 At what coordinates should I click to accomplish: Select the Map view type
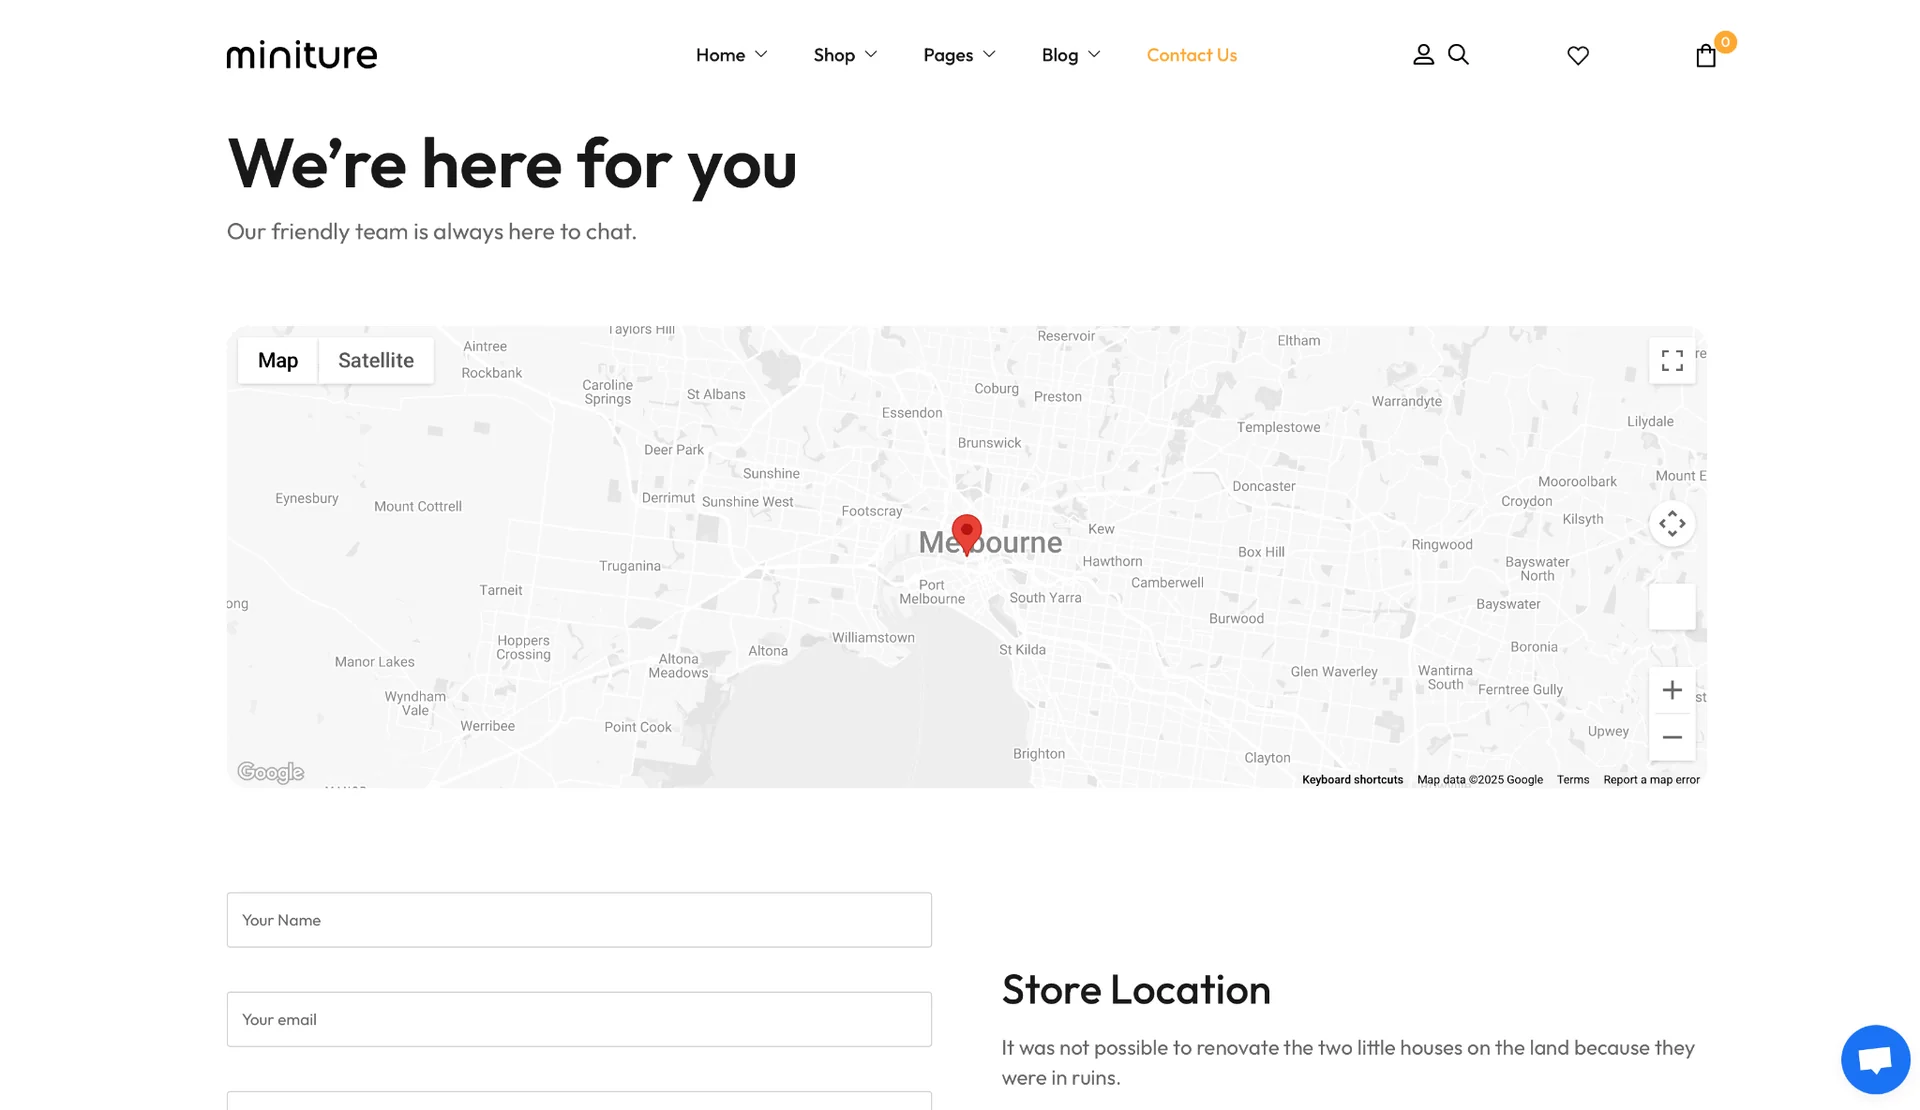pos(278,361)
